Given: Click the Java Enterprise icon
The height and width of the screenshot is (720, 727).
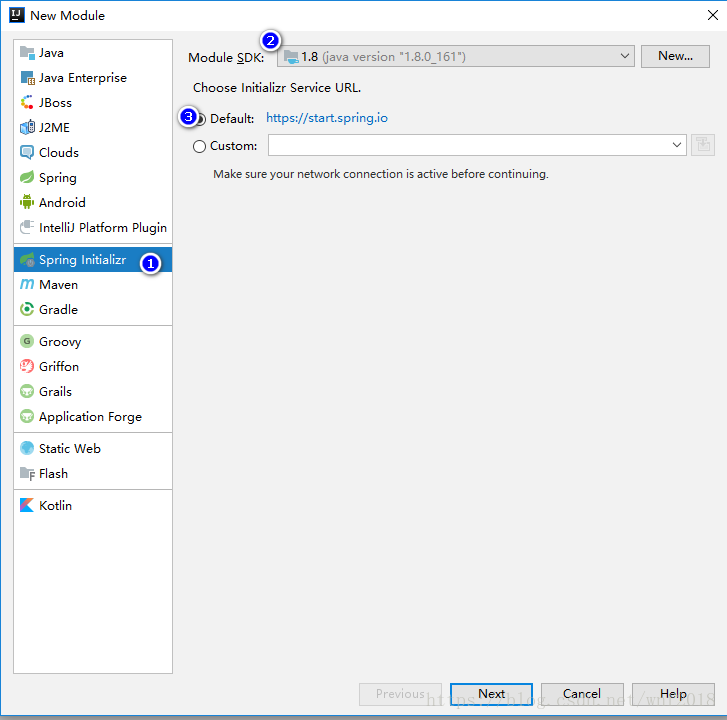Looking at the screenshot, I should (x=27, y=78).
